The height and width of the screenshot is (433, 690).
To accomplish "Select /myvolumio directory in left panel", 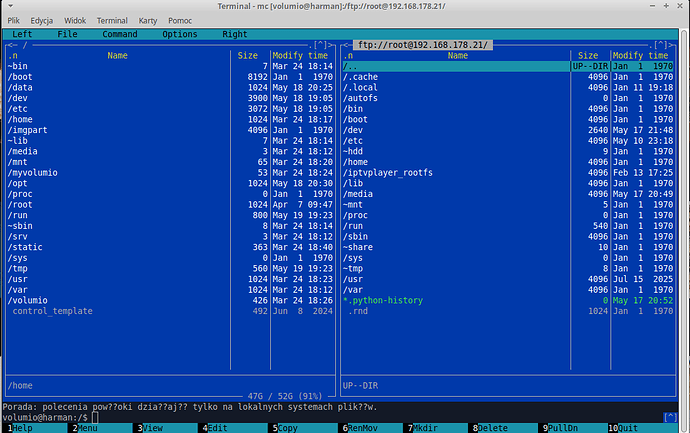I will pyautogui.click(x=170, y=172).
